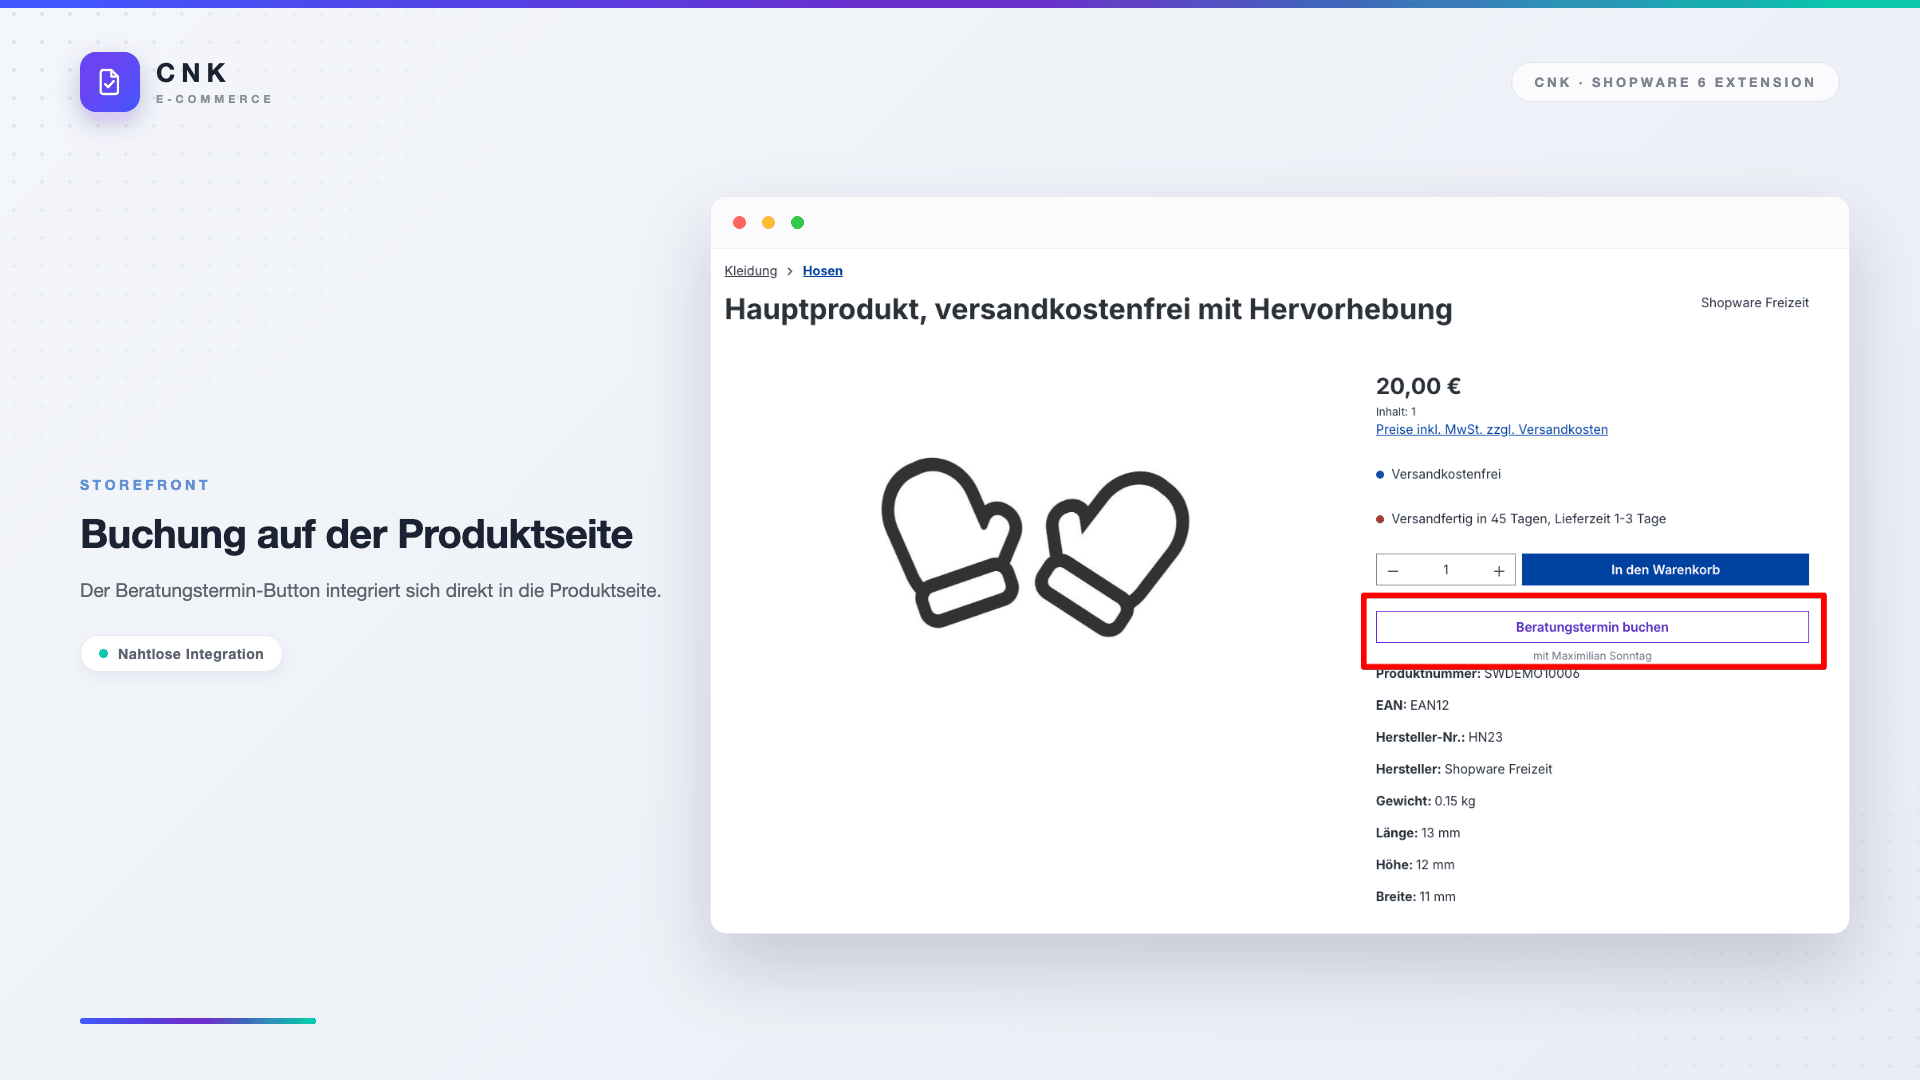Click the red window close dot
Image resolution: width=1920 pixels, height=1080 pixels.
[x=740, y=223]
